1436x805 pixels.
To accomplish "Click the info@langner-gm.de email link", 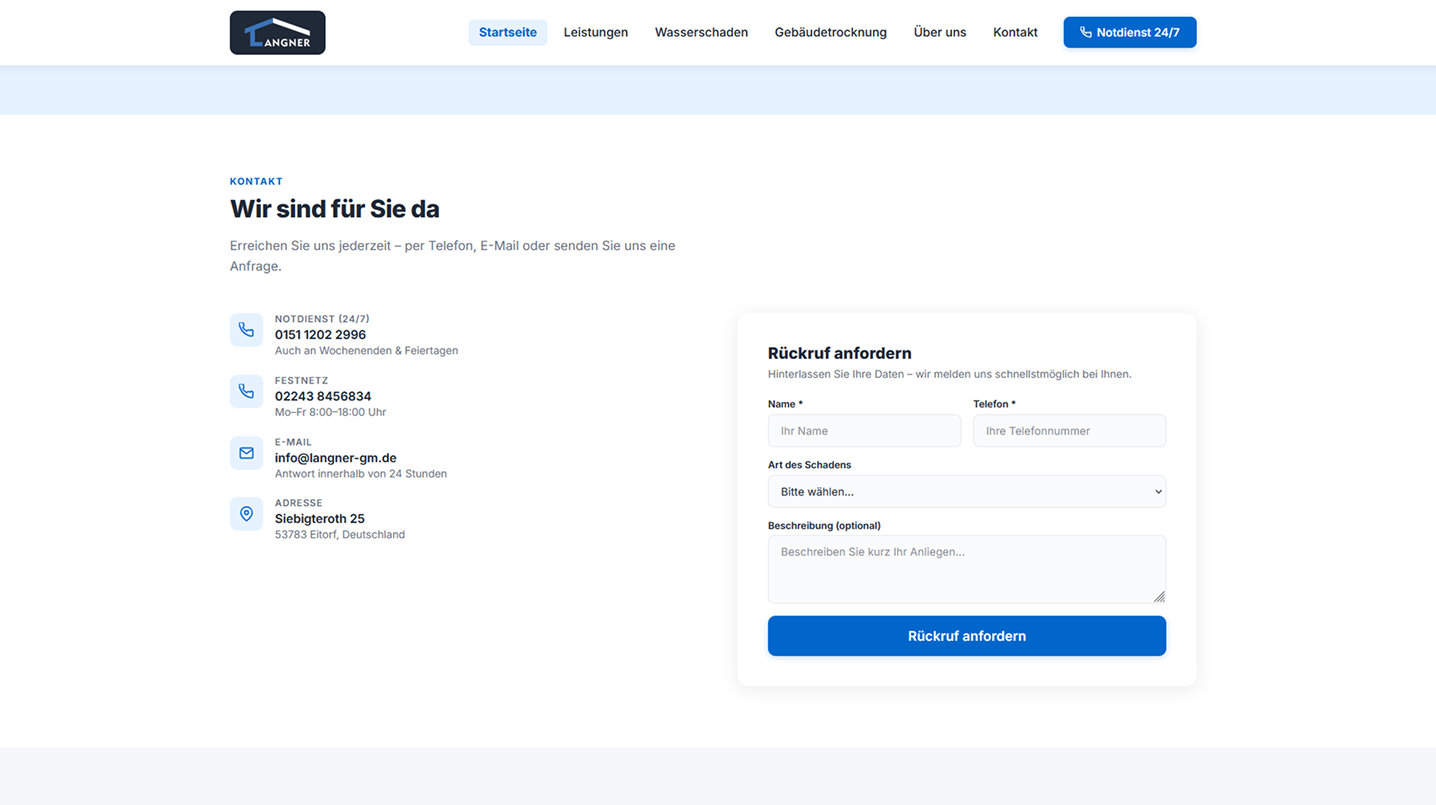I will pyautogui.click(x=335, y=458).
